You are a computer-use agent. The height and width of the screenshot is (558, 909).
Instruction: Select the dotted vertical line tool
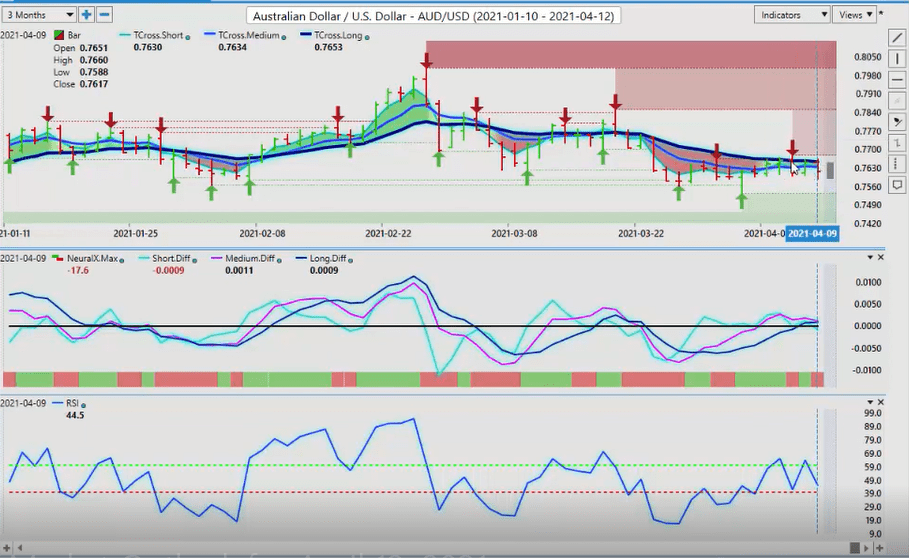[896, 163]
